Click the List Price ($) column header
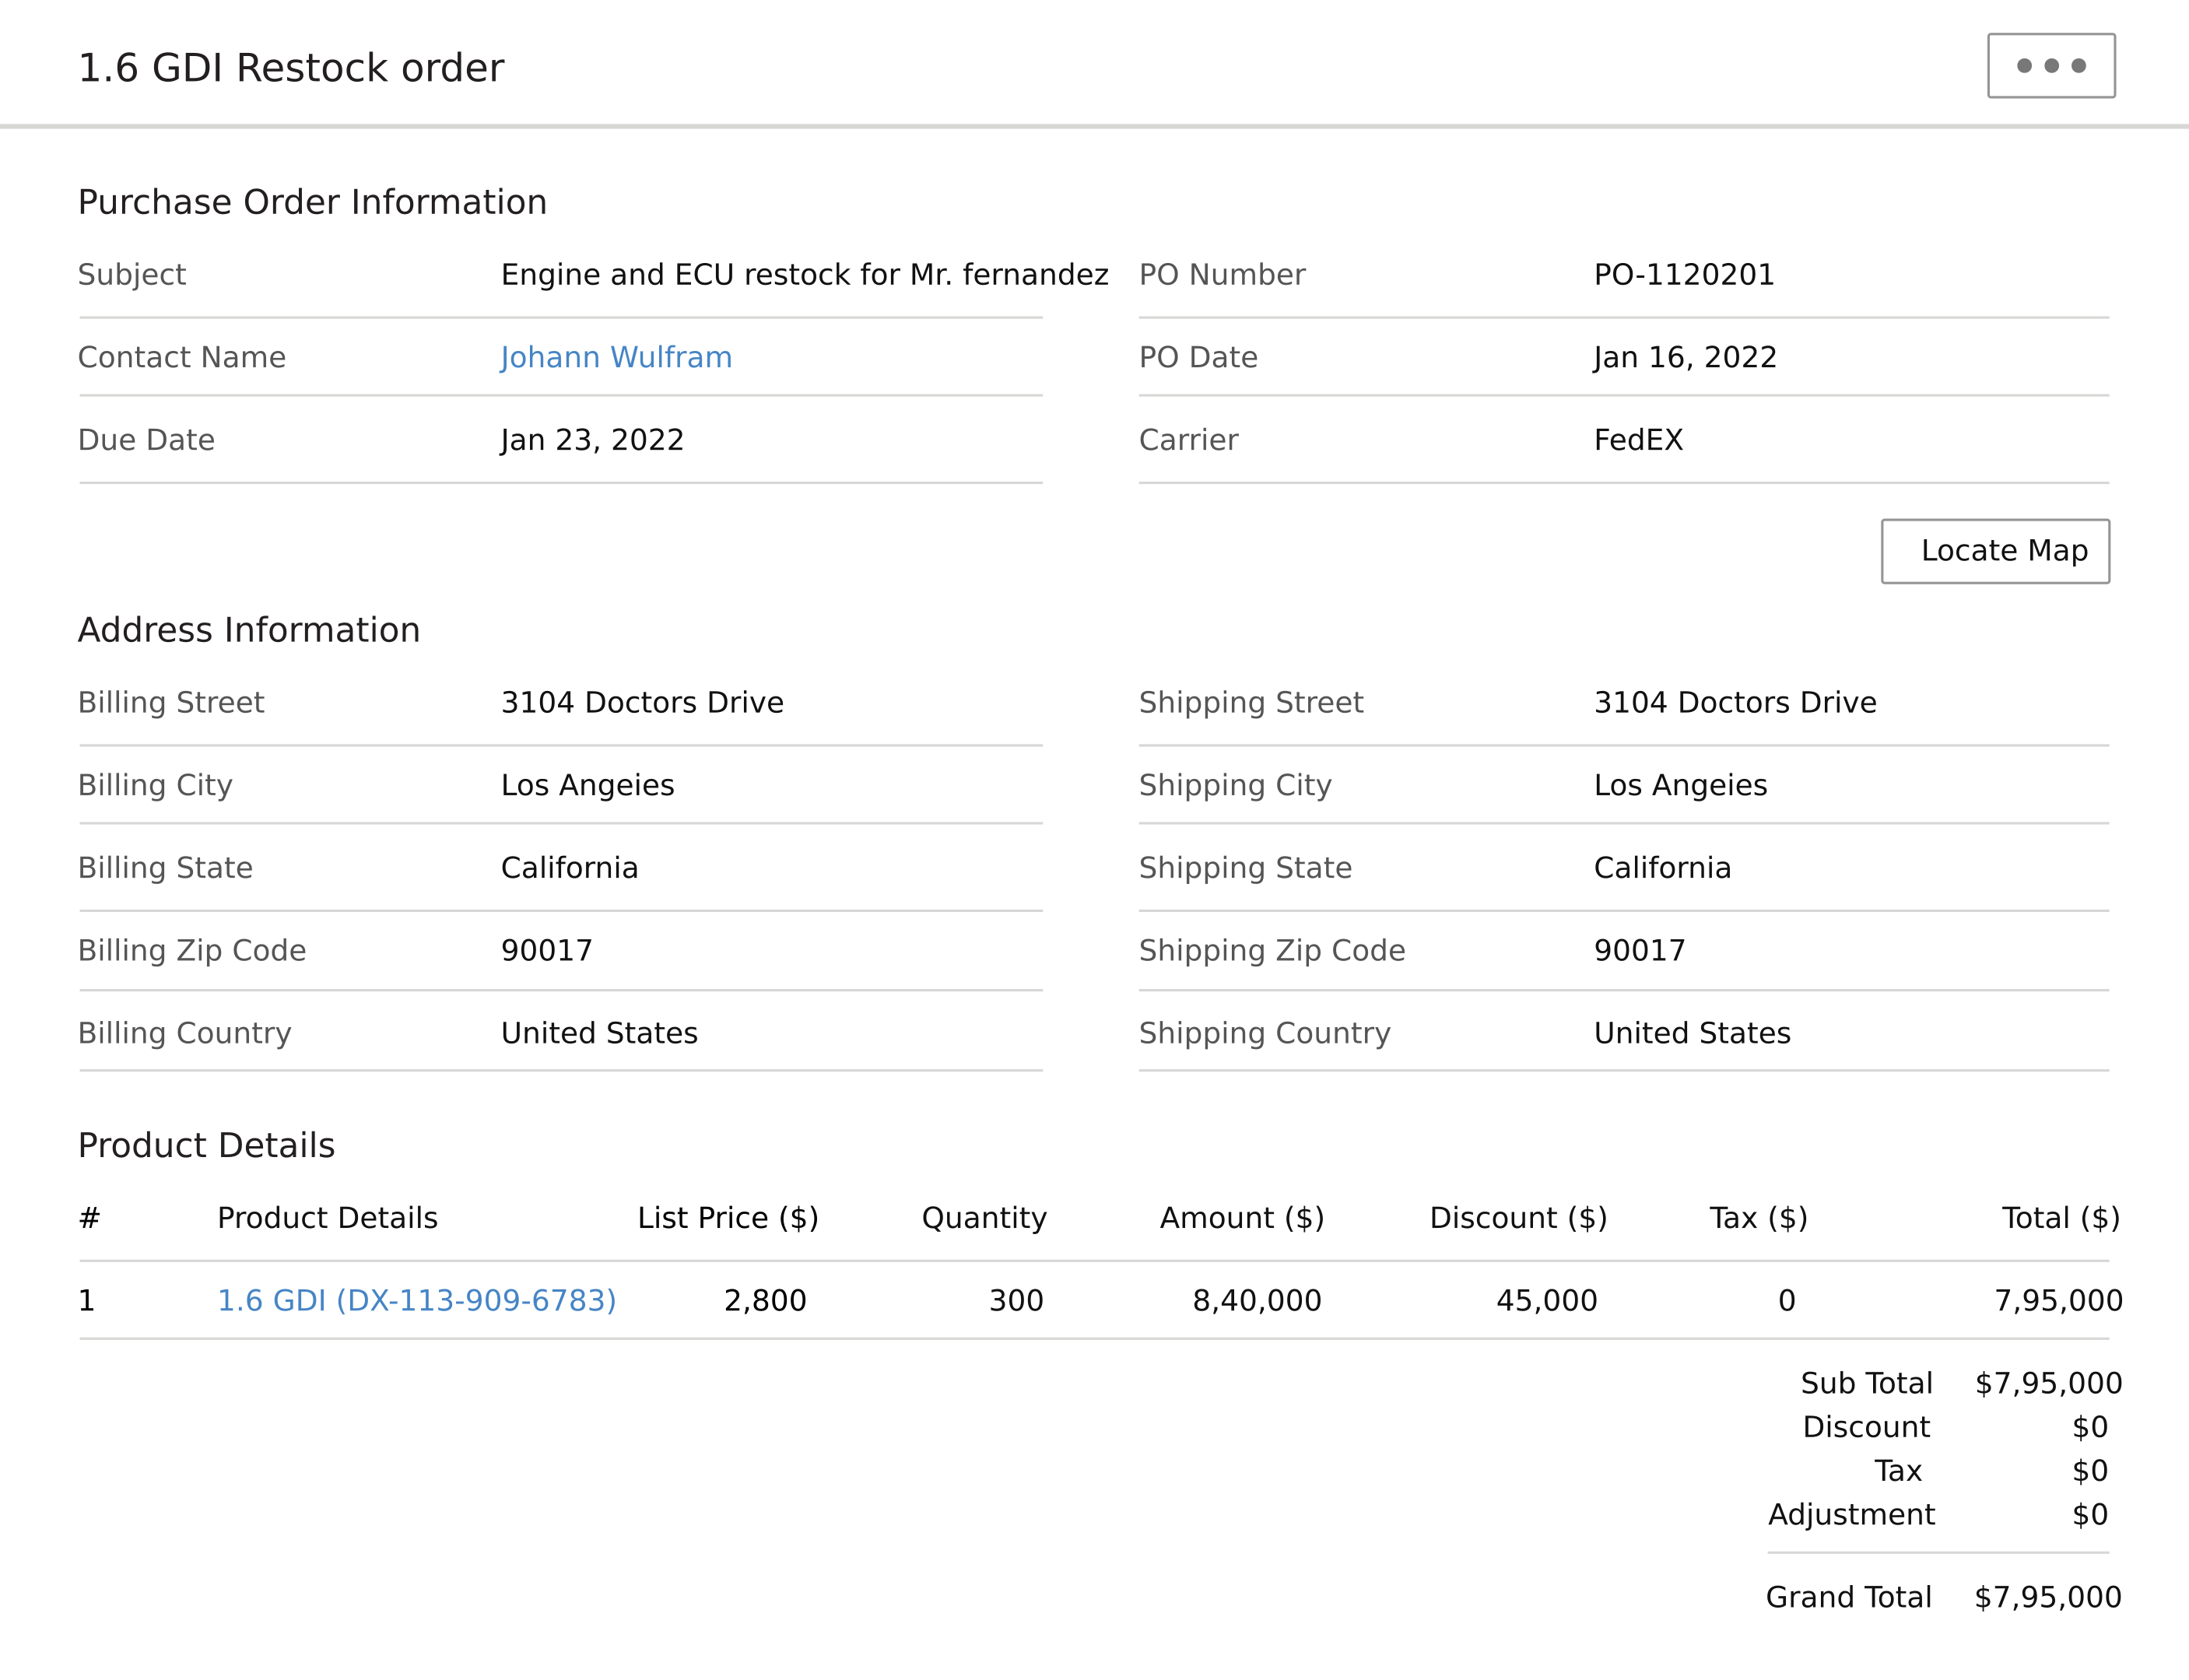2189x1680 pixels. [728, 1218]
